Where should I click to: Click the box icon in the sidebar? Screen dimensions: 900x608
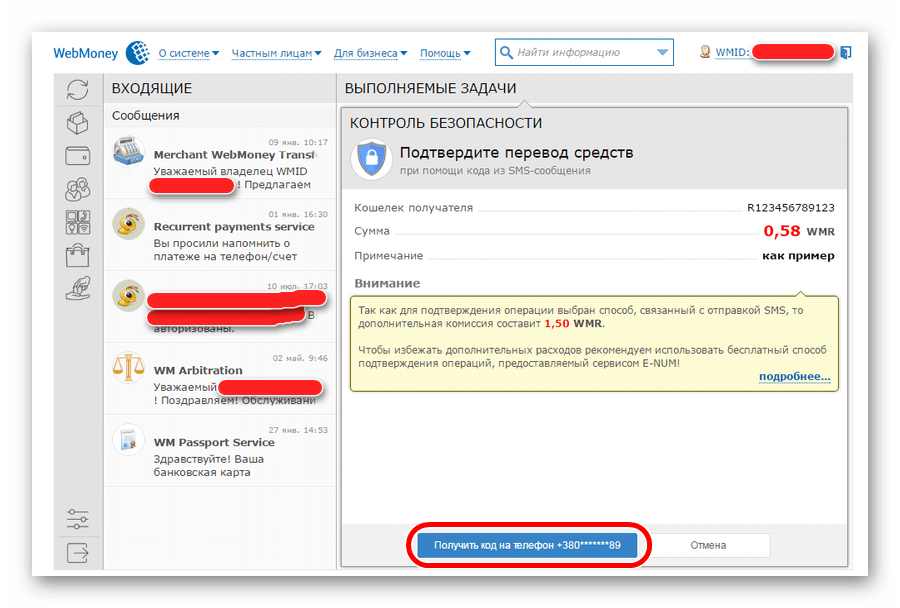[x=77, y=122]
